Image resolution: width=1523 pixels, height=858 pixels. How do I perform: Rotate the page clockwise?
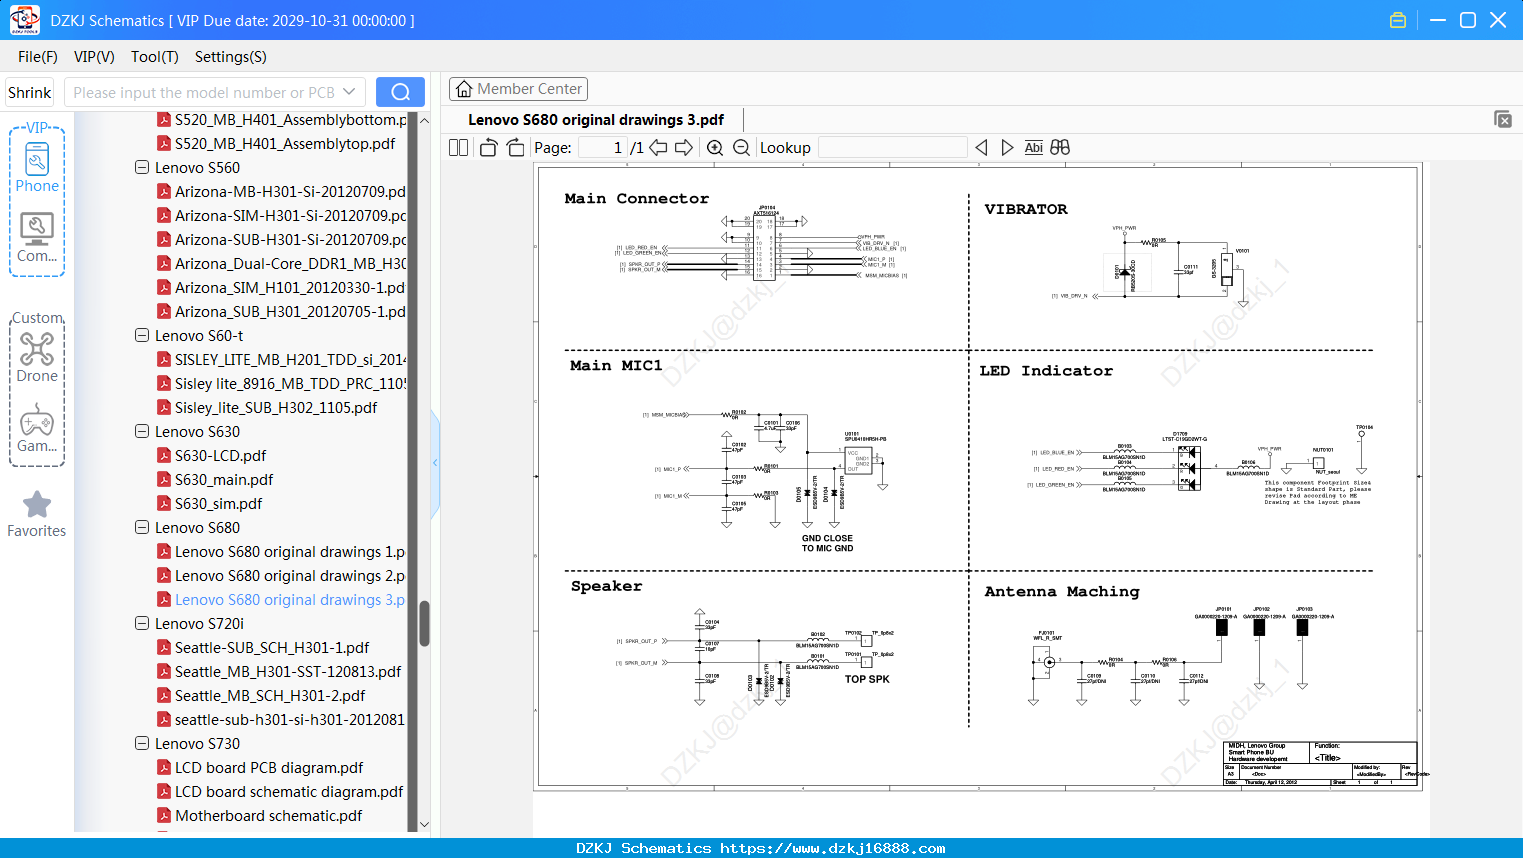coord(515,147)
